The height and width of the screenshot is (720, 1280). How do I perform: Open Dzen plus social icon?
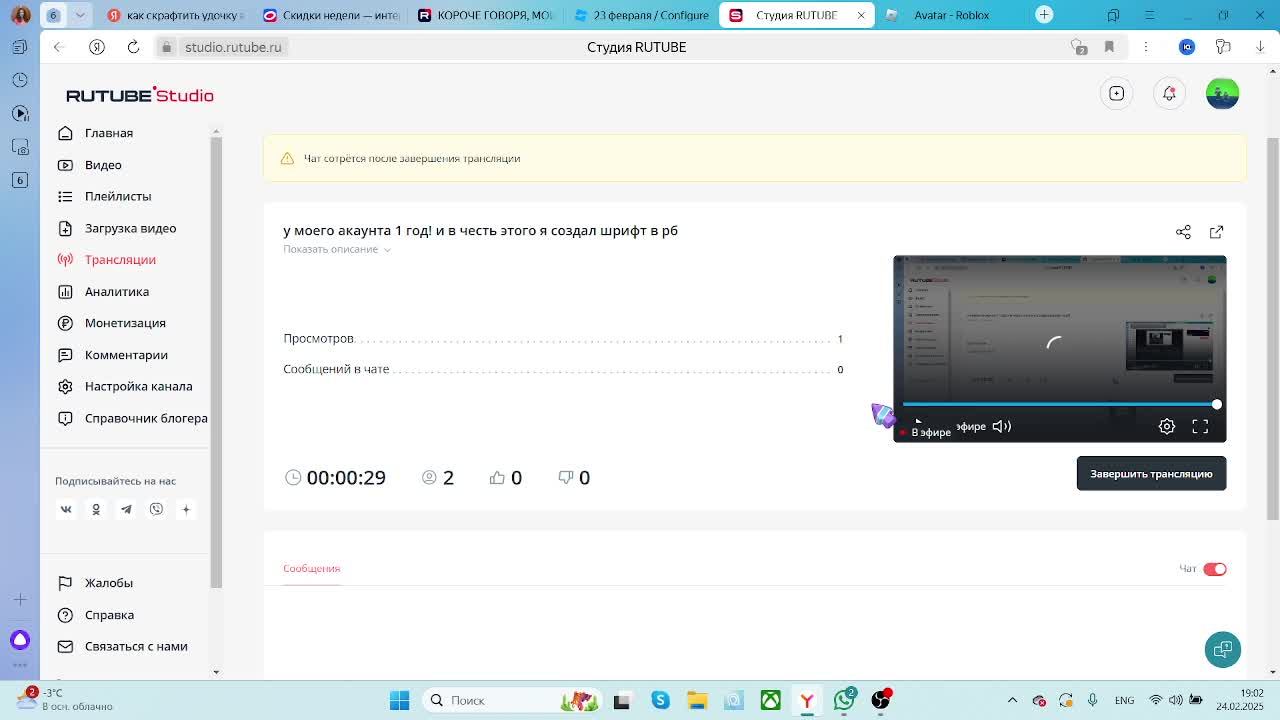point(186,509)
